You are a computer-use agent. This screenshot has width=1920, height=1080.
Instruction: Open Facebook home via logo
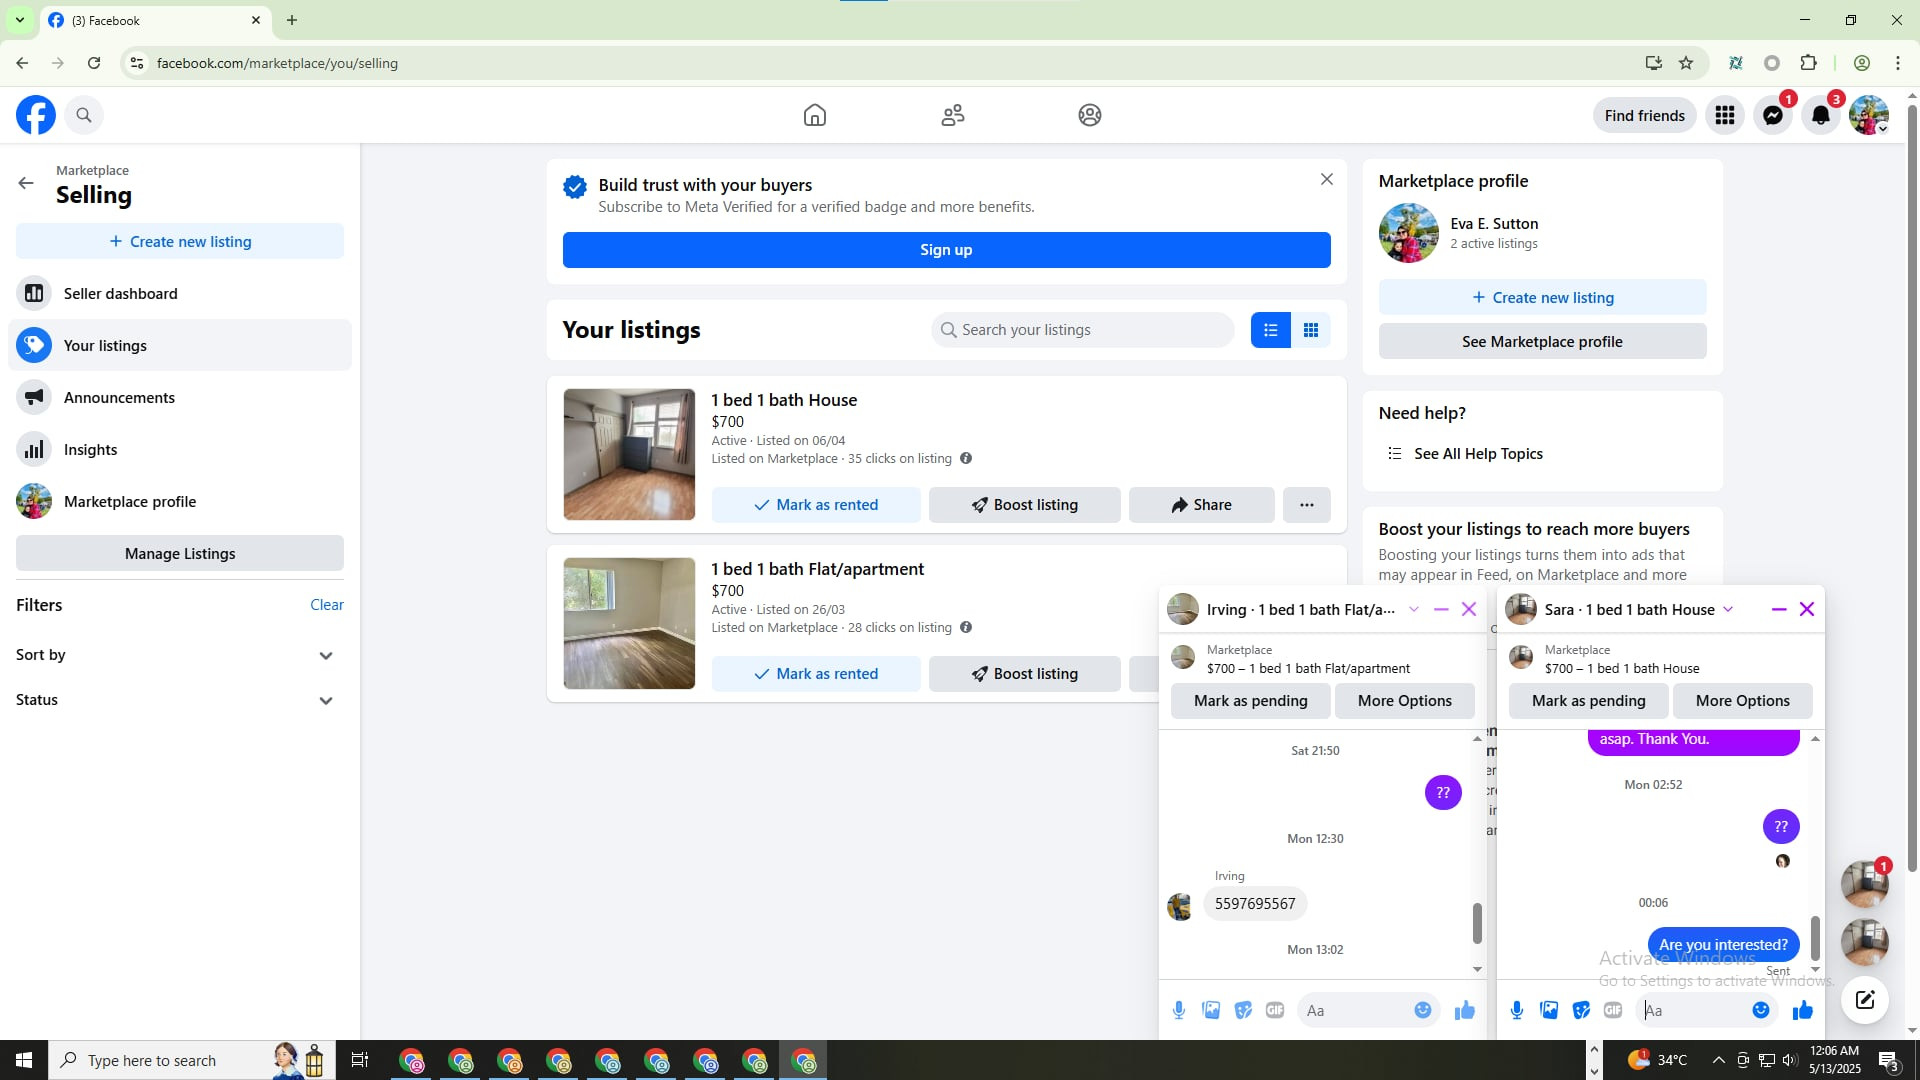[36, 115]
